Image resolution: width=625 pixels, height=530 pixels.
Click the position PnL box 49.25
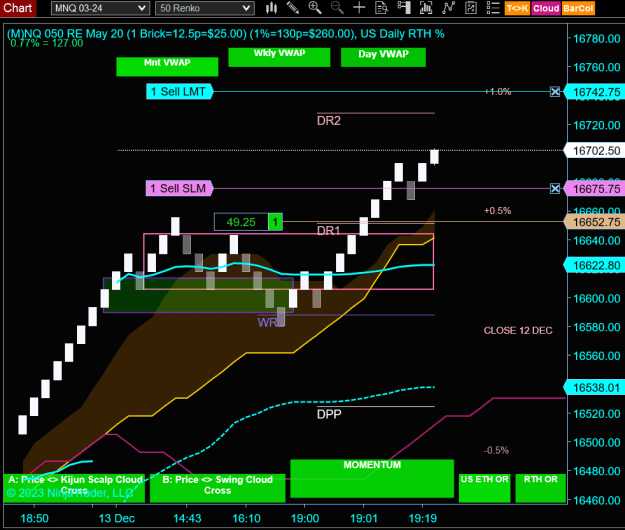tap(241, 222)
